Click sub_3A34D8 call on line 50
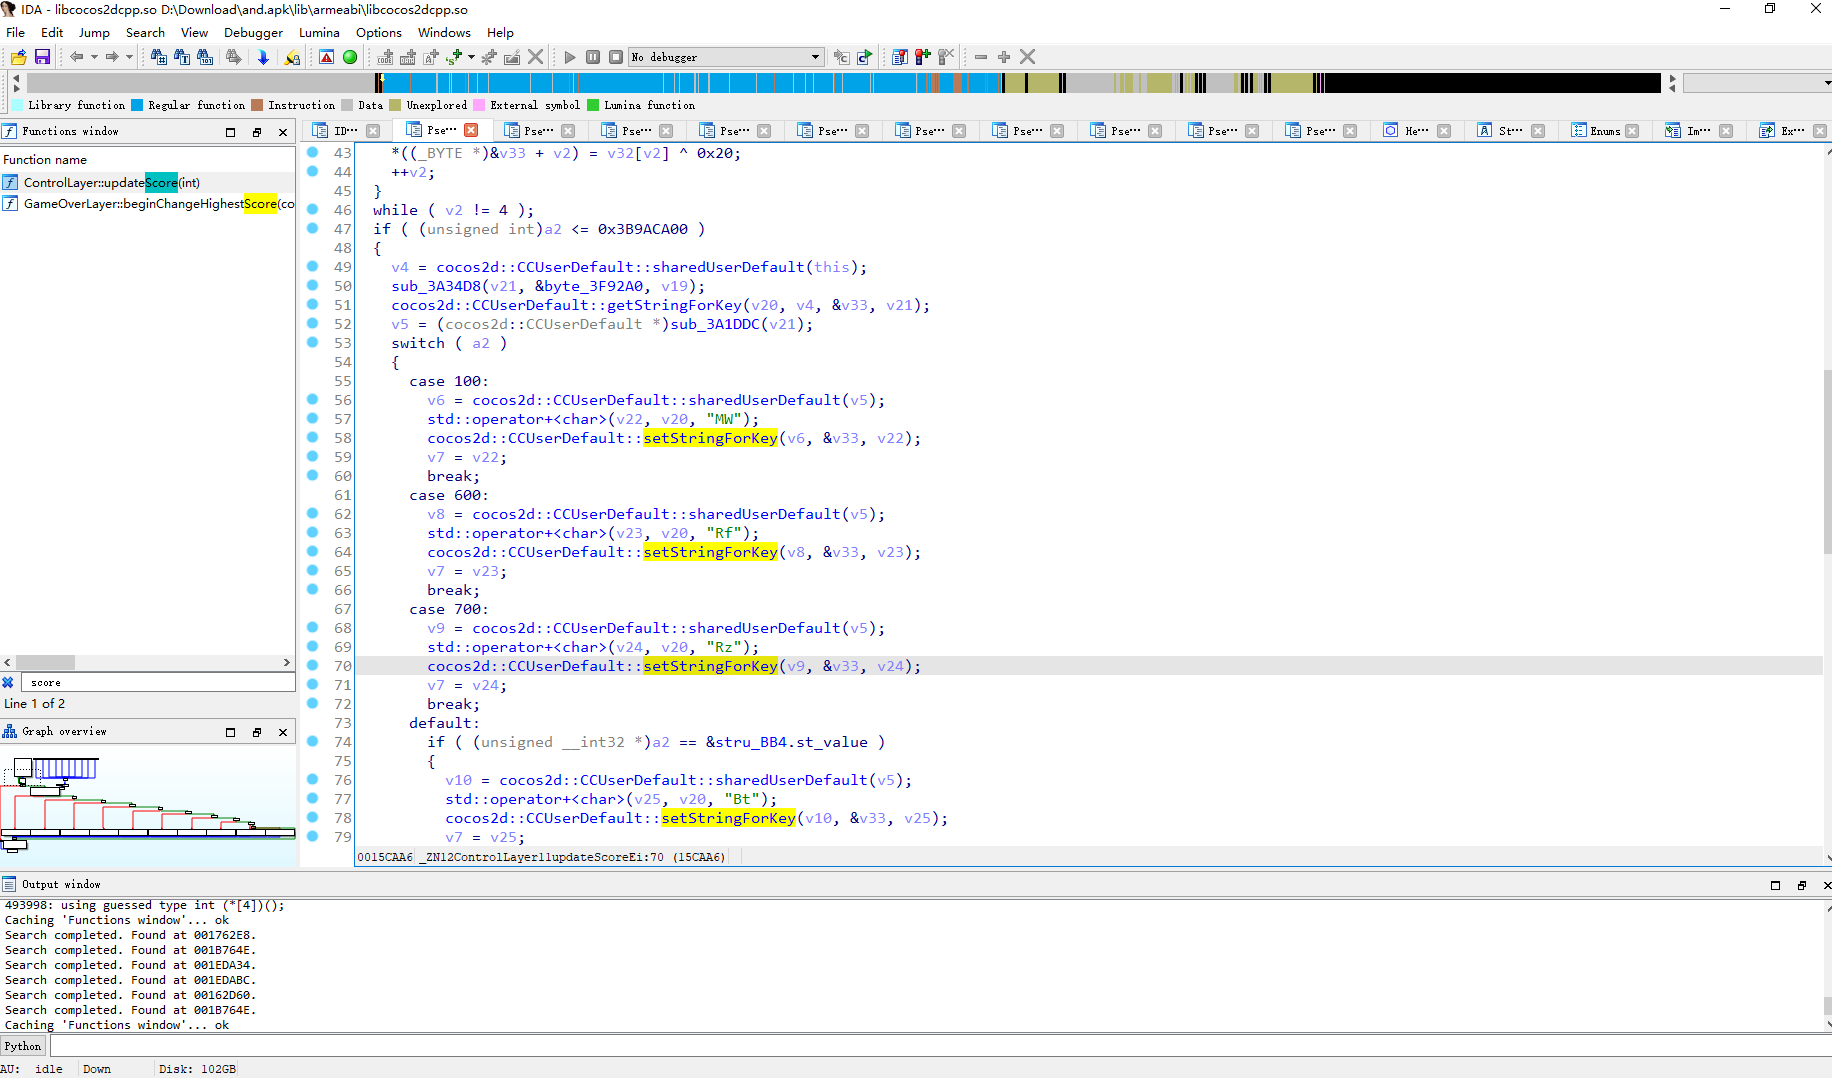 (x=436, y=286)
